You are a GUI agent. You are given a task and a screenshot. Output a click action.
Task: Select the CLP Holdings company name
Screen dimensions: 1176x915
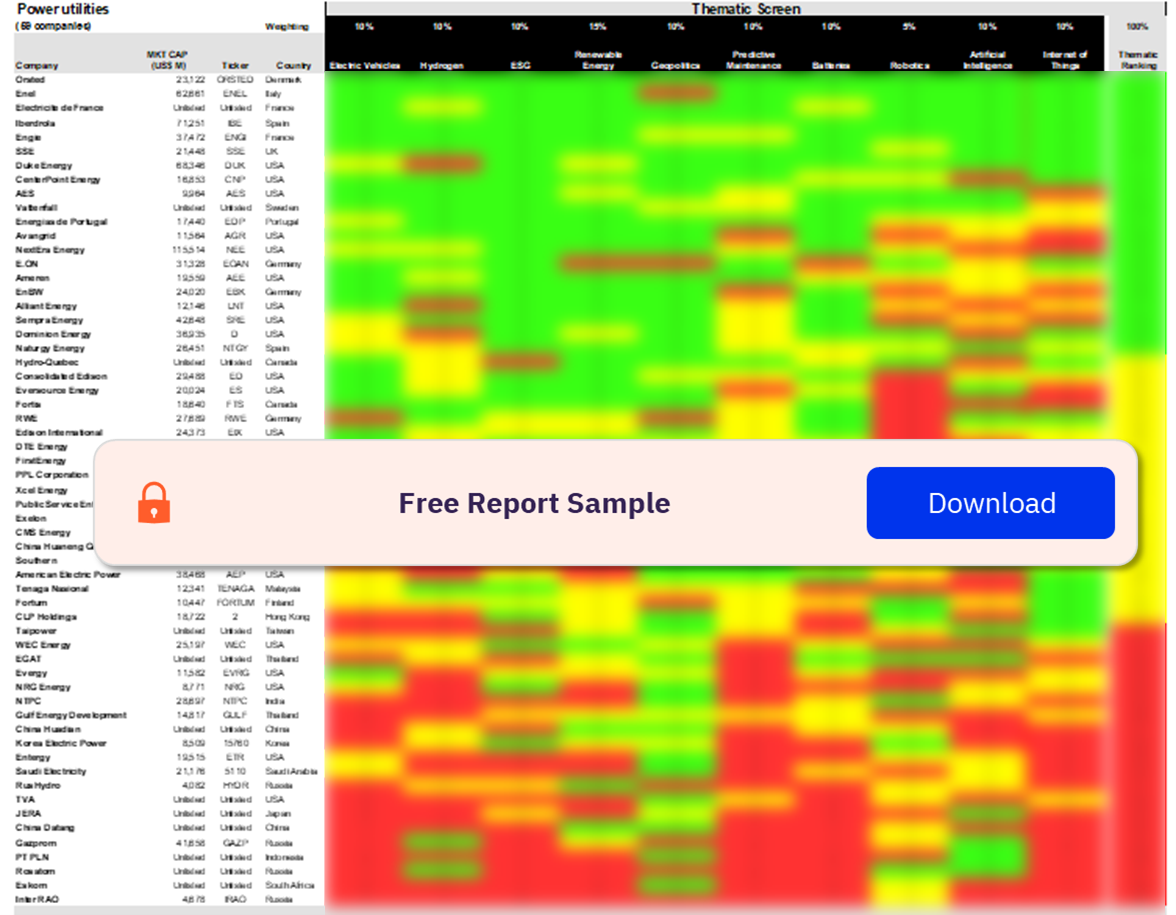tap(46, 616)
